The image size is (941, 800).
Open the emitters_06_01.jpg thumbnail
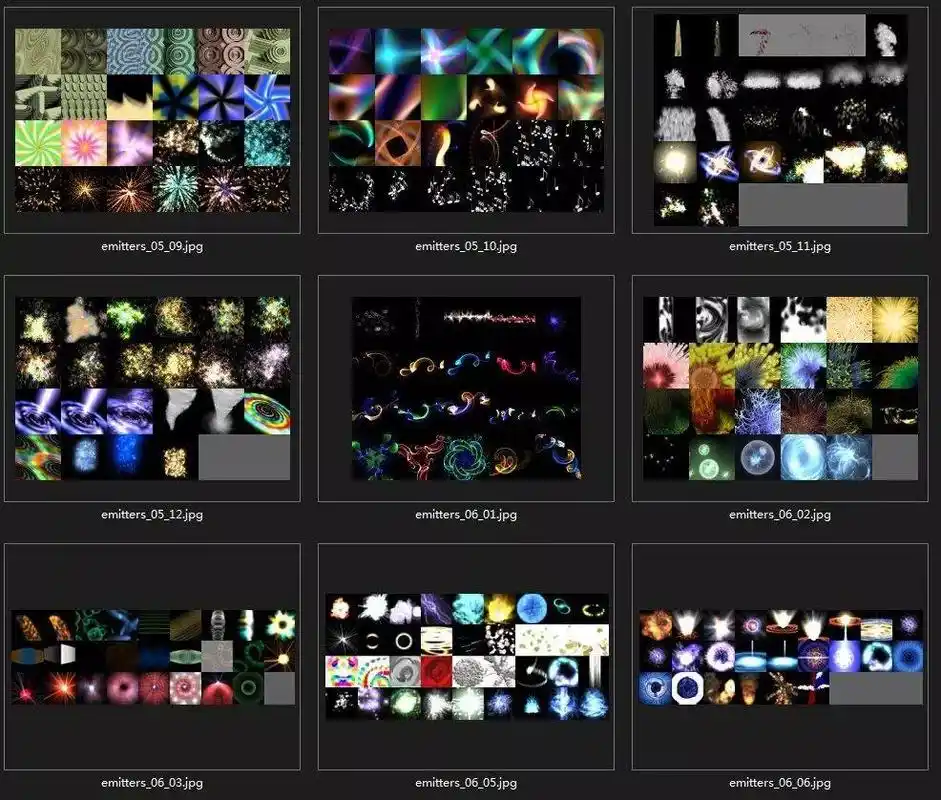click(x=466, y=388)
